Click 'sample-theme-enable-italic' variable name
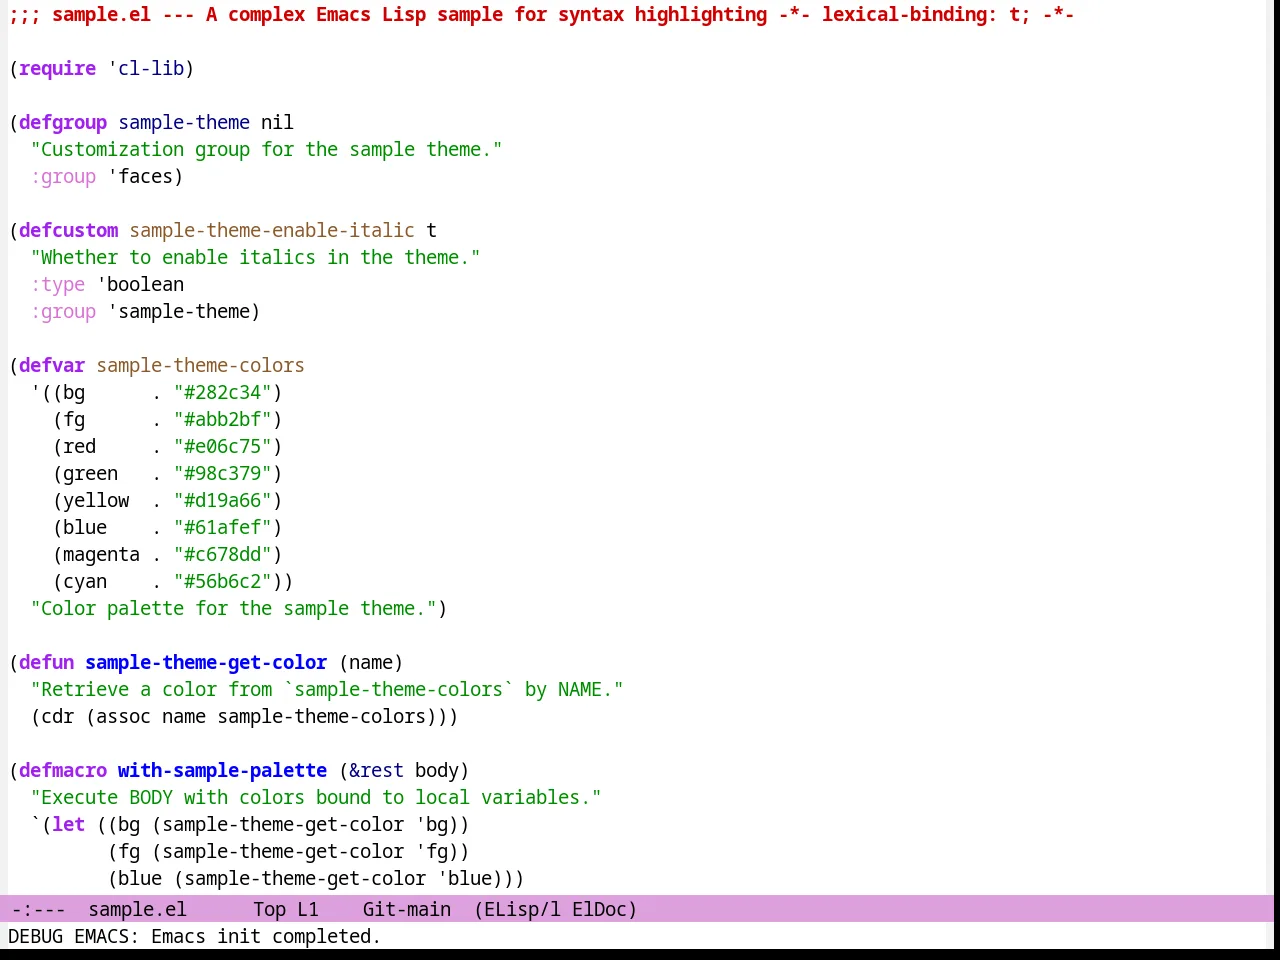The width and height of the screenshot is (1280, 960). click(272, 230)
